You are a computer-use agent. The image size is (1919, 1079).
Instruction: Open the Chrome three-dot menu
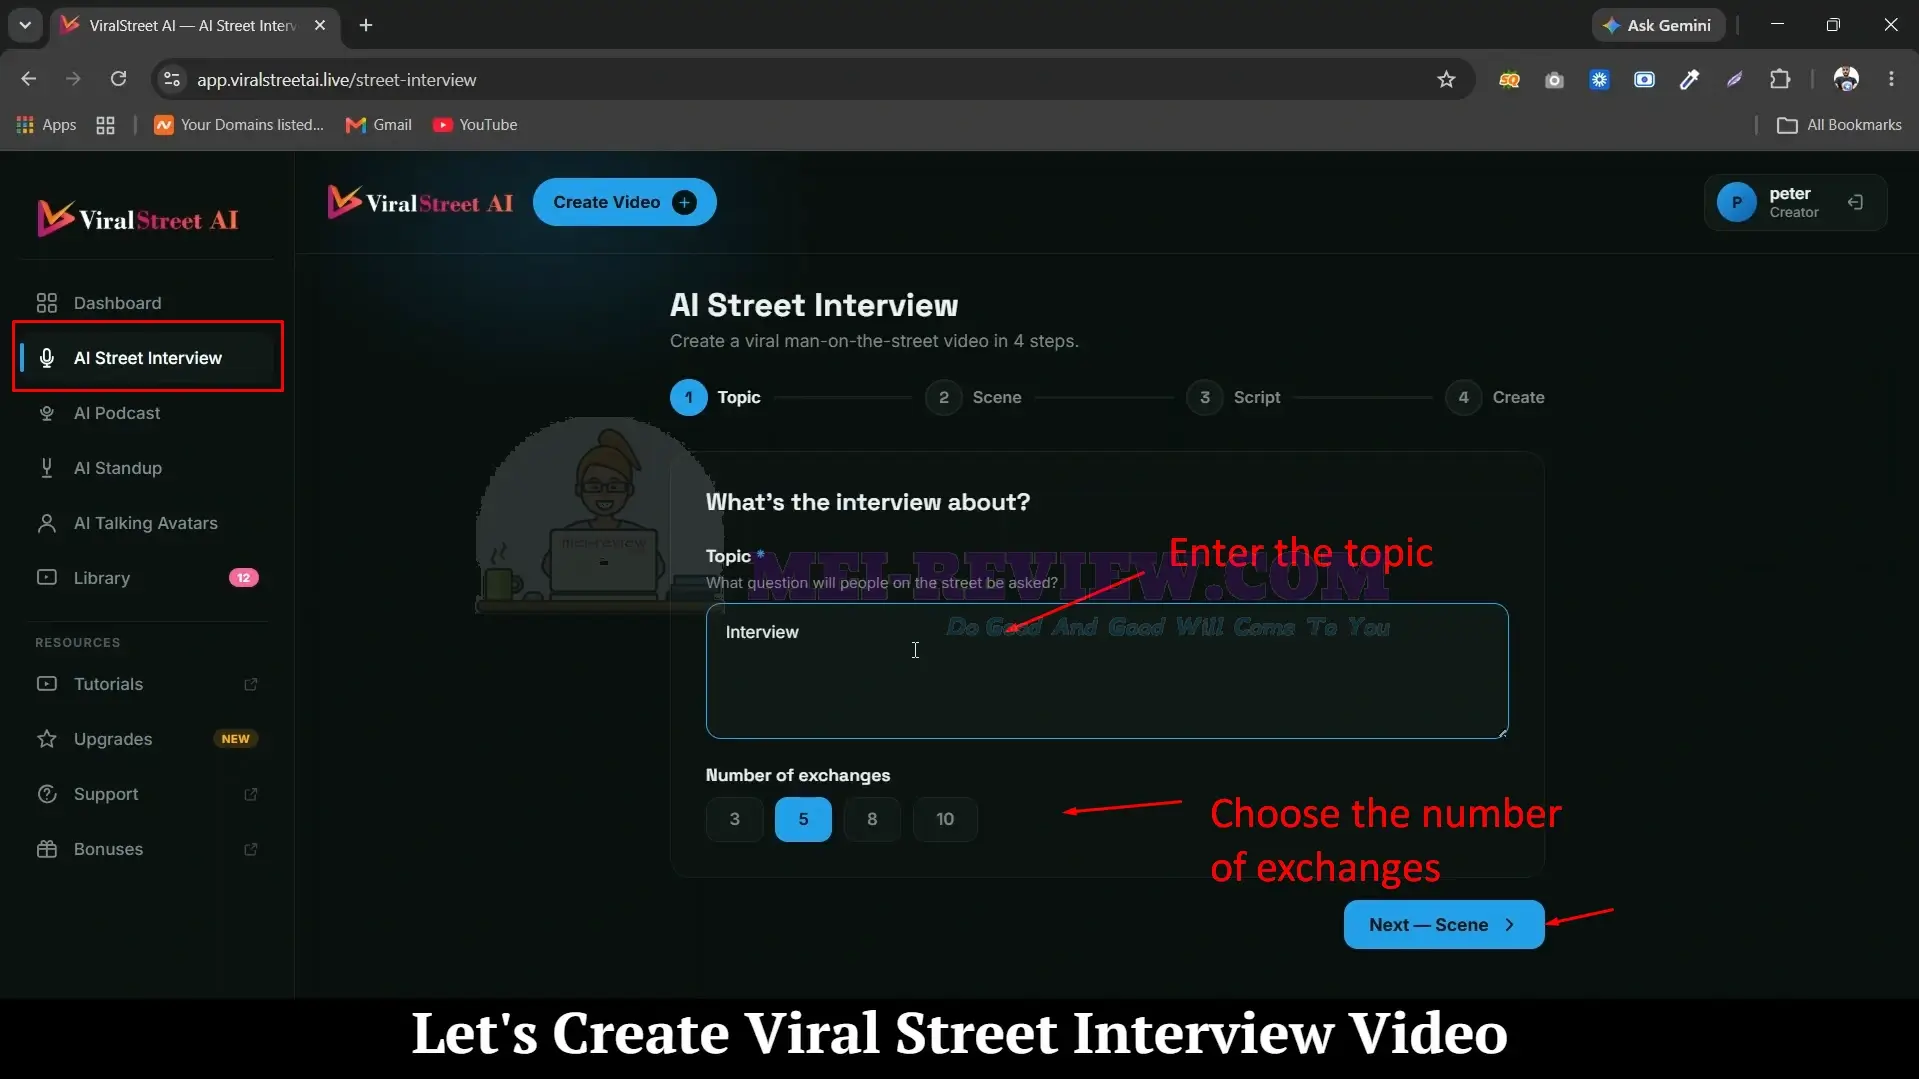[x=1891, y=79]
